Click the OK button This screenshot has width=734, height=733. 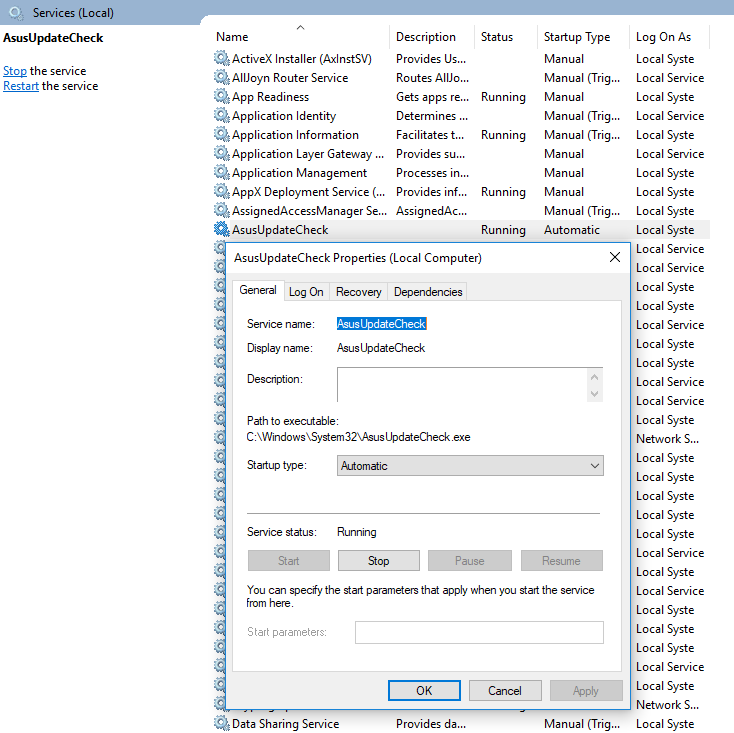pyautogui.click(x=424, y=690)
